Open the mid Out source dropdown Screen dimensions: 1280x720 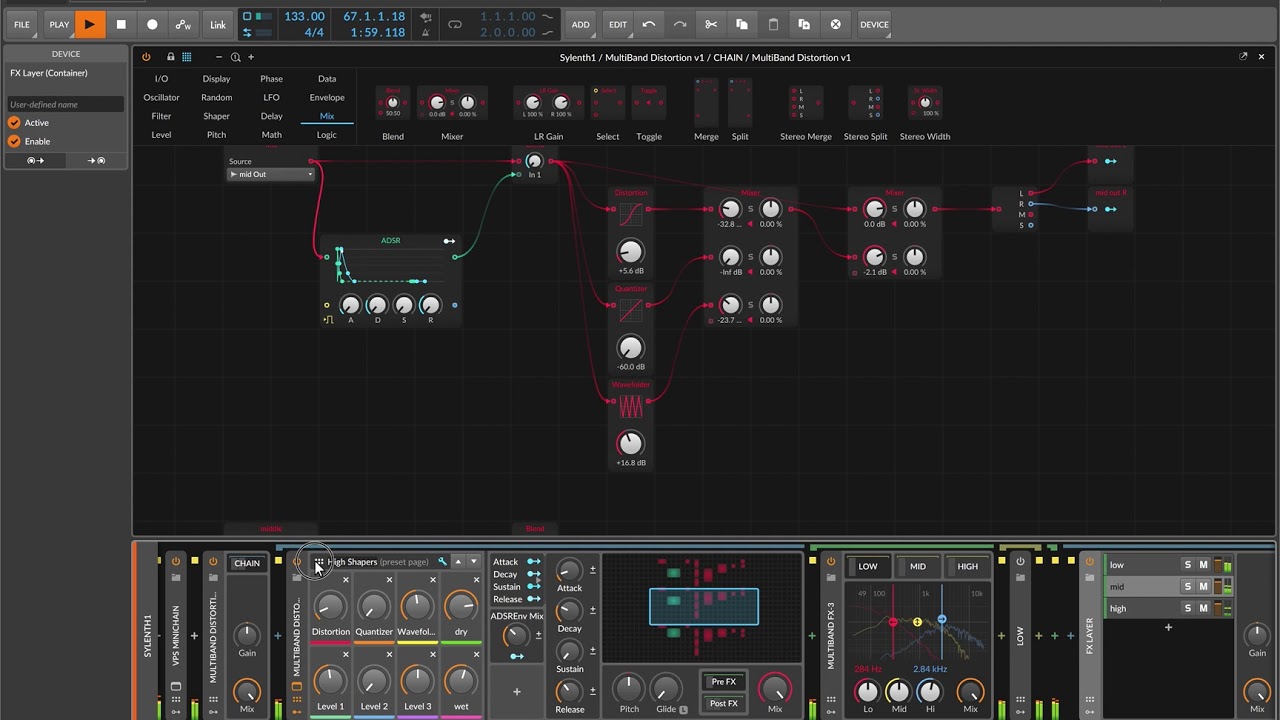[x=271, y=174]
